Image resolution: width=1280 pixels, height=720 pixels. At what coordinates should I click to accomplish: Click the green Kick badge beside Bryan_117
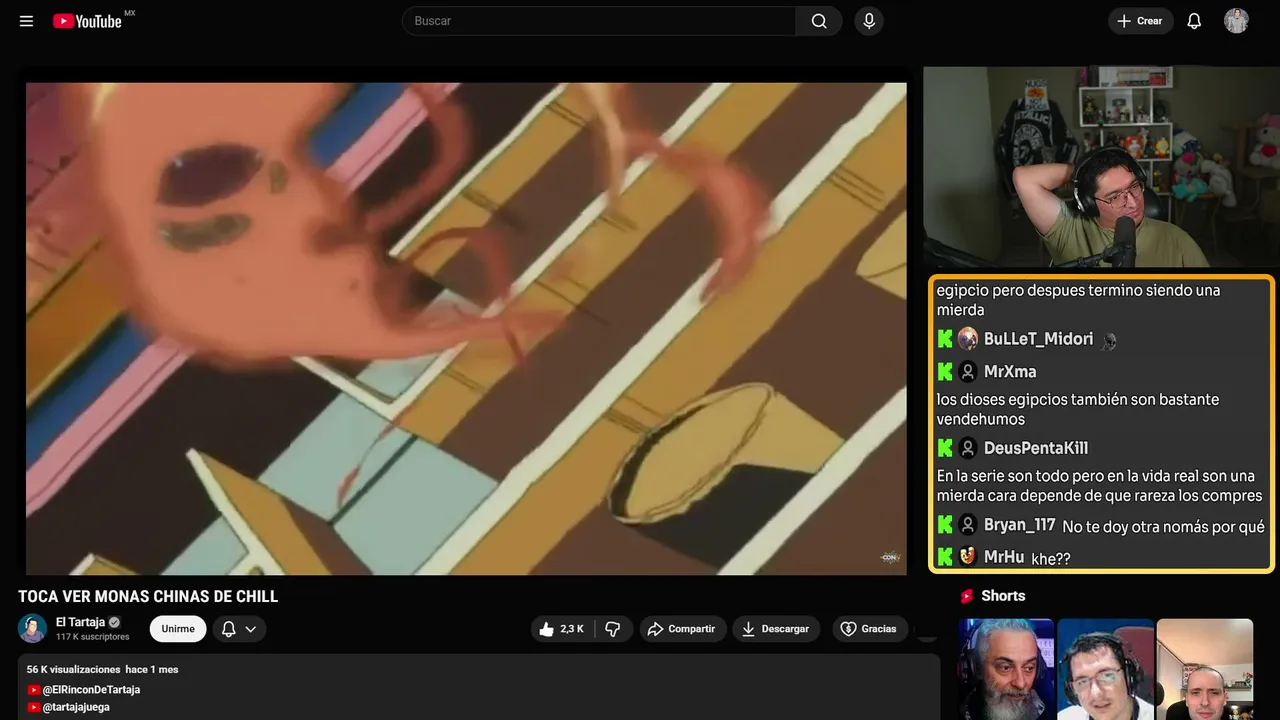pos(945,525)
